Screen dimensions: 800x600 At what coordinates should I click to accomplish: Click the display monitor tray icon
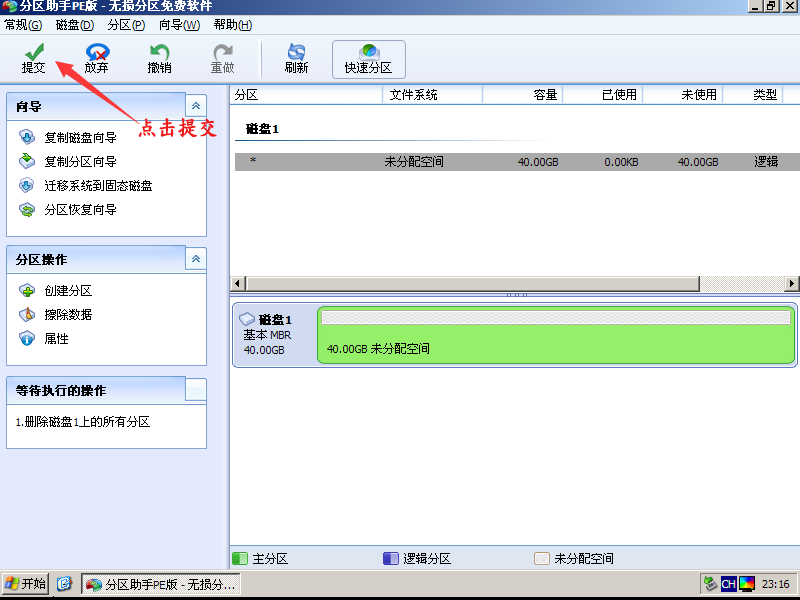747,584
